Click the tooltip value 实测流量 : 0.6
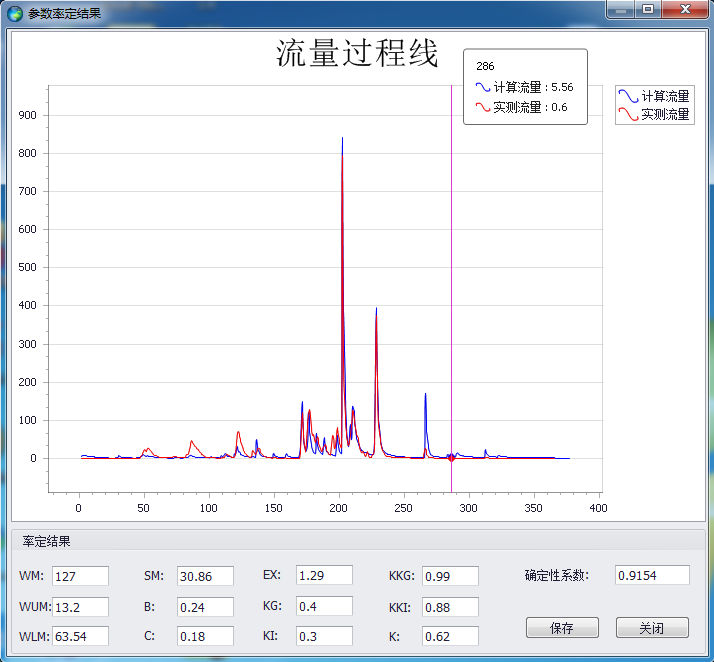Viewport: 714px width, 662px height. point(521,107)
